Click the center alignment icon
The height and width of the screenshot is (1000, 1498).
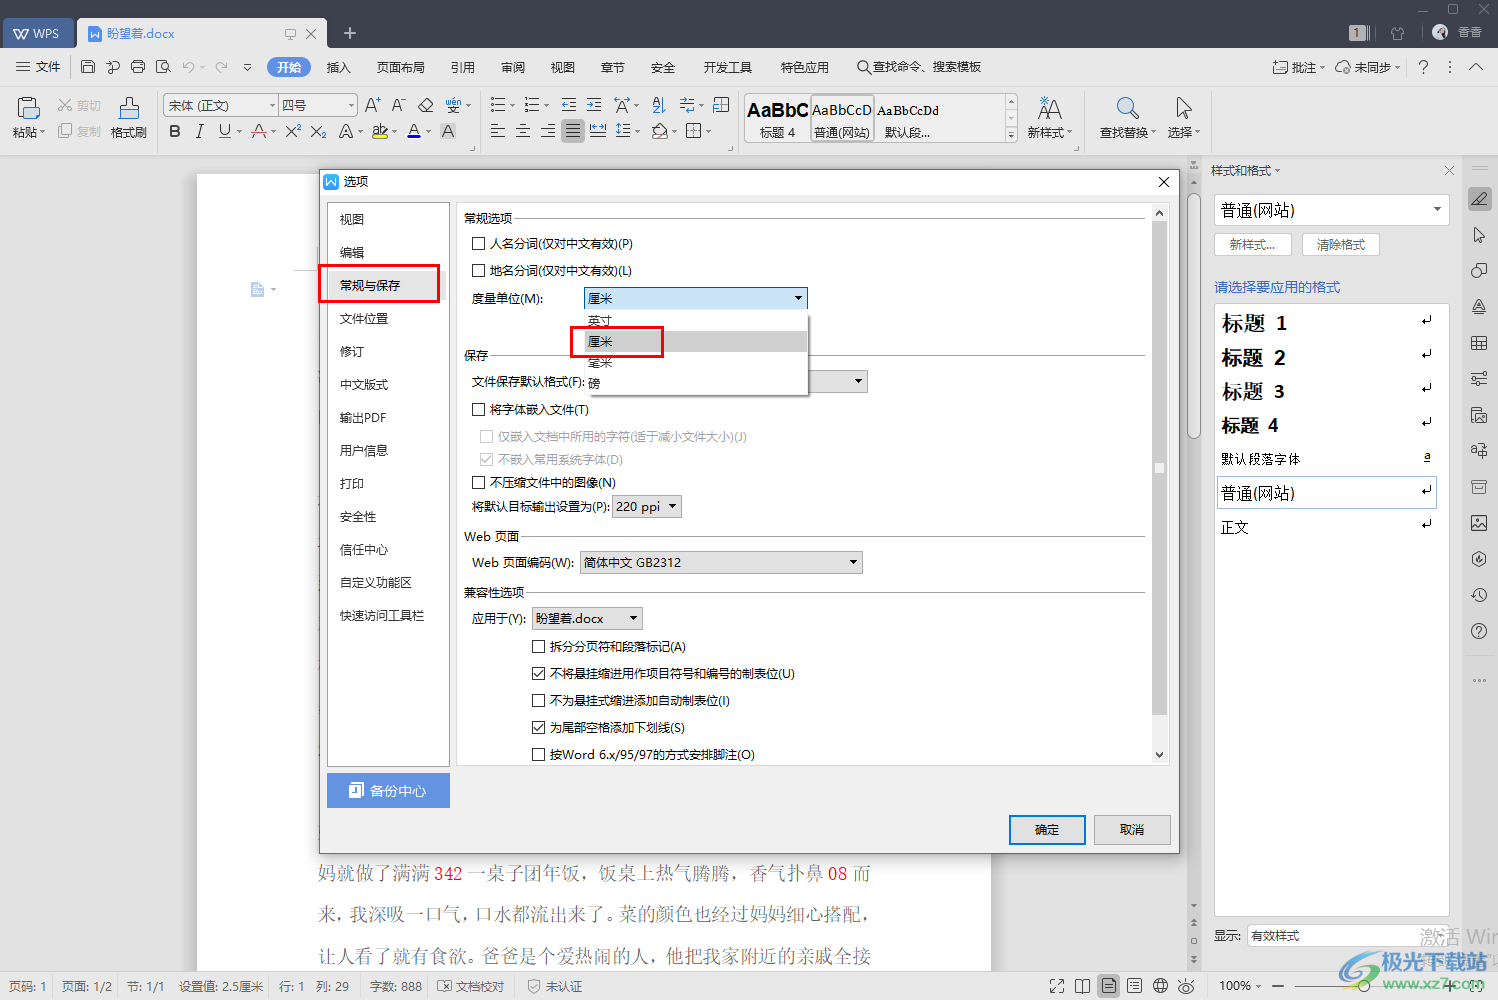pos(522,131)
